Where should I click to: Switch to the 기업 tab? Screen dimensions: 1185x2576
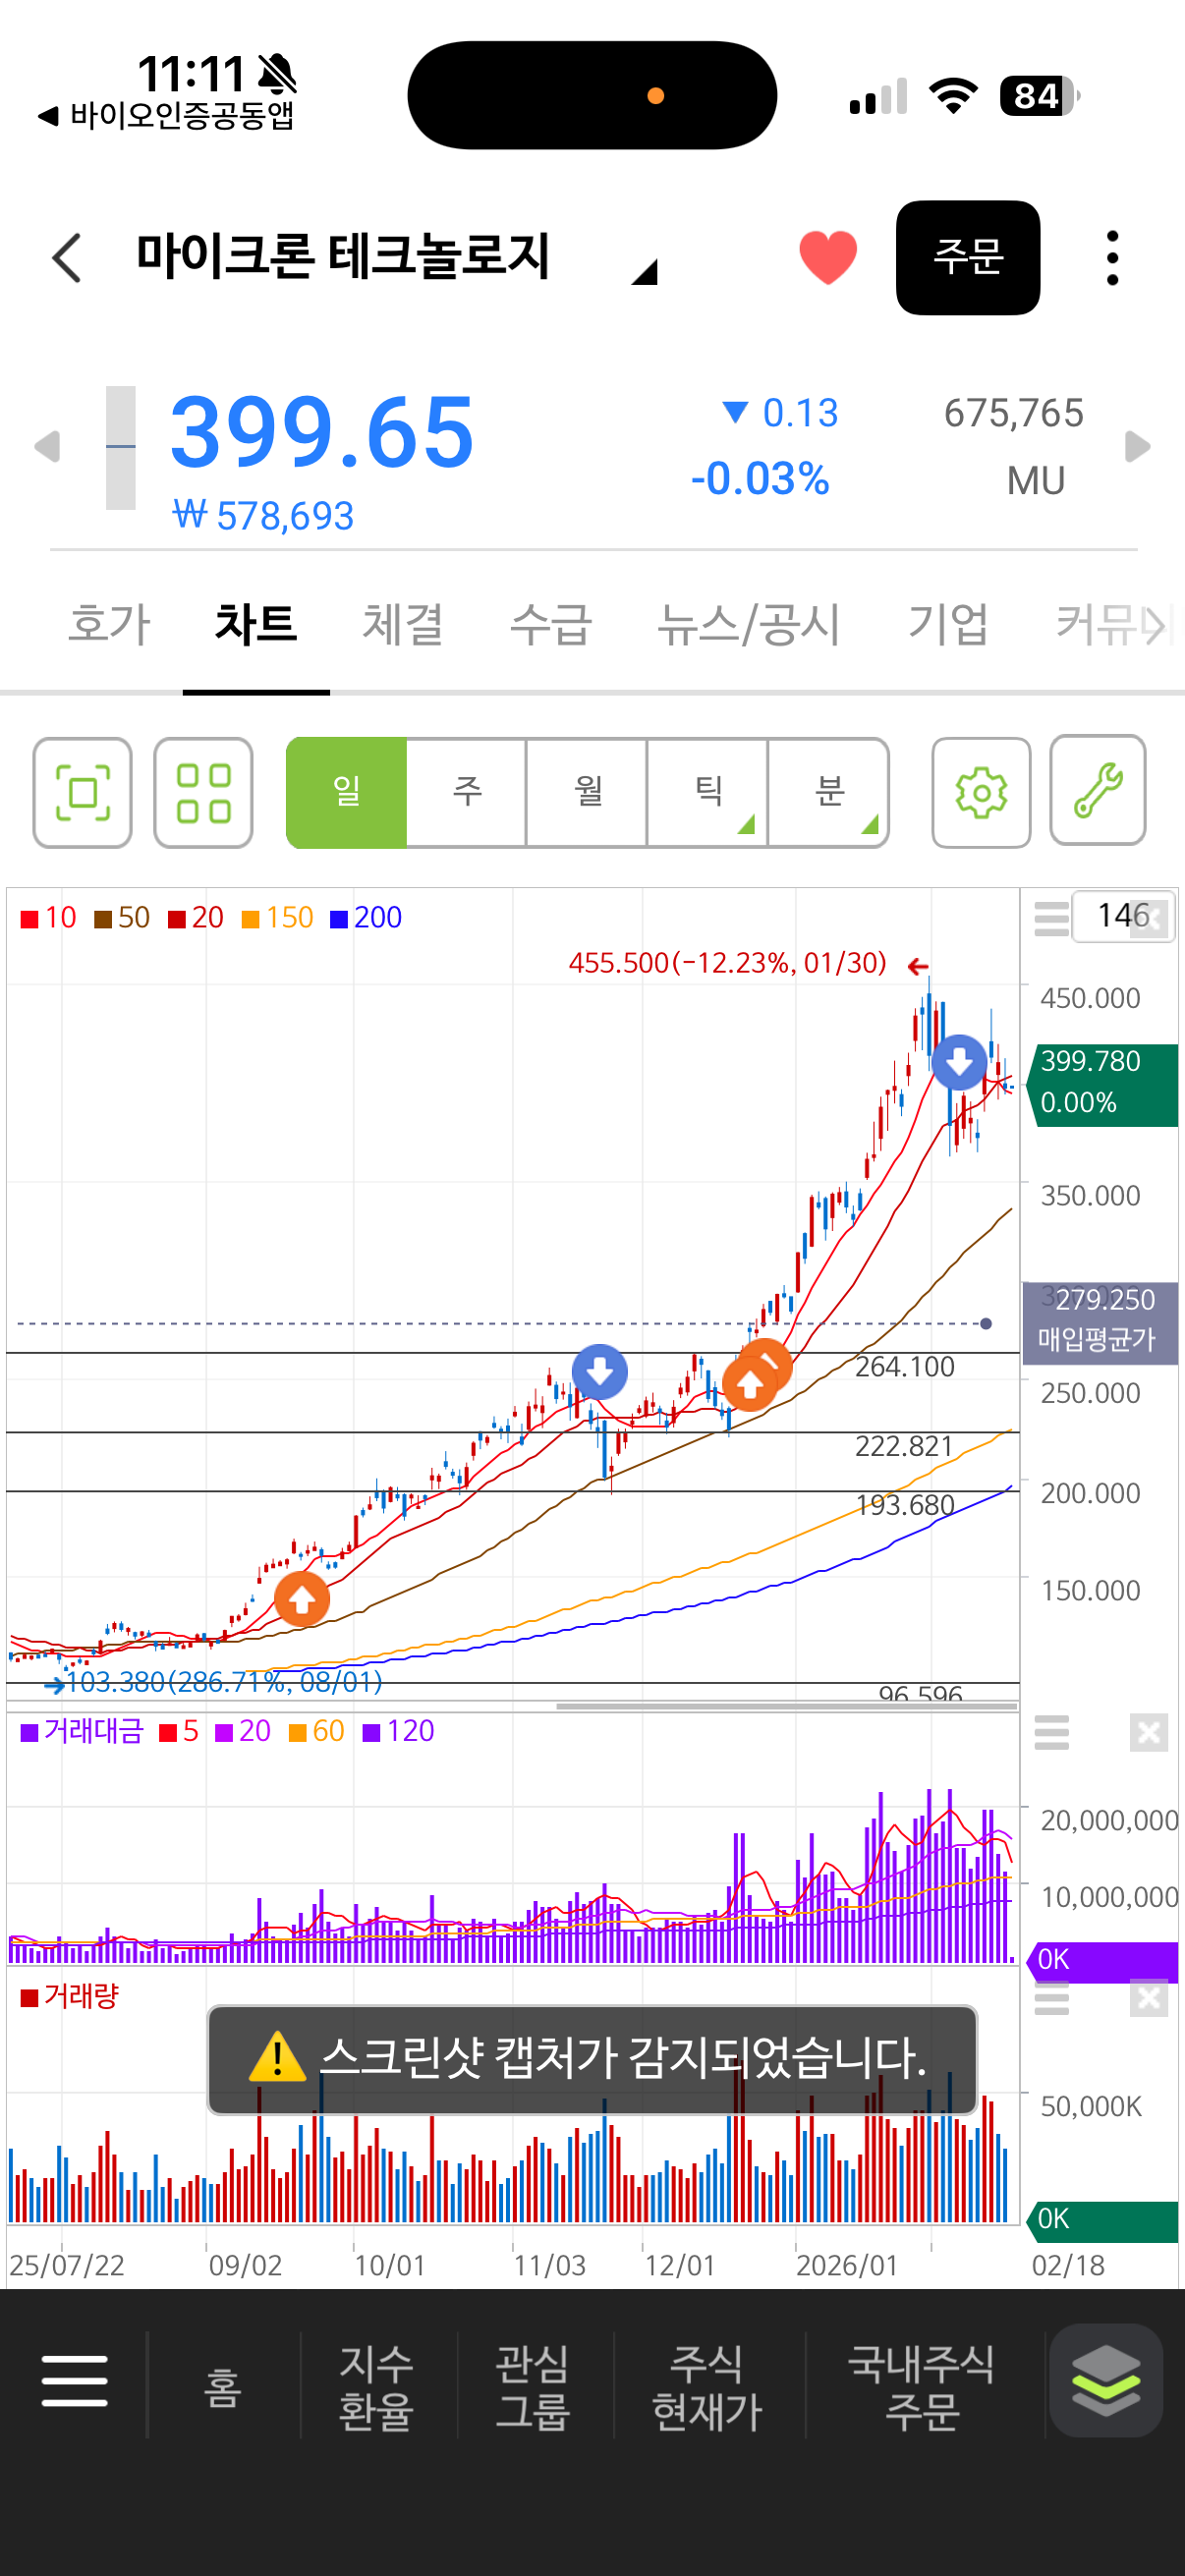click(x=948, y=624)
